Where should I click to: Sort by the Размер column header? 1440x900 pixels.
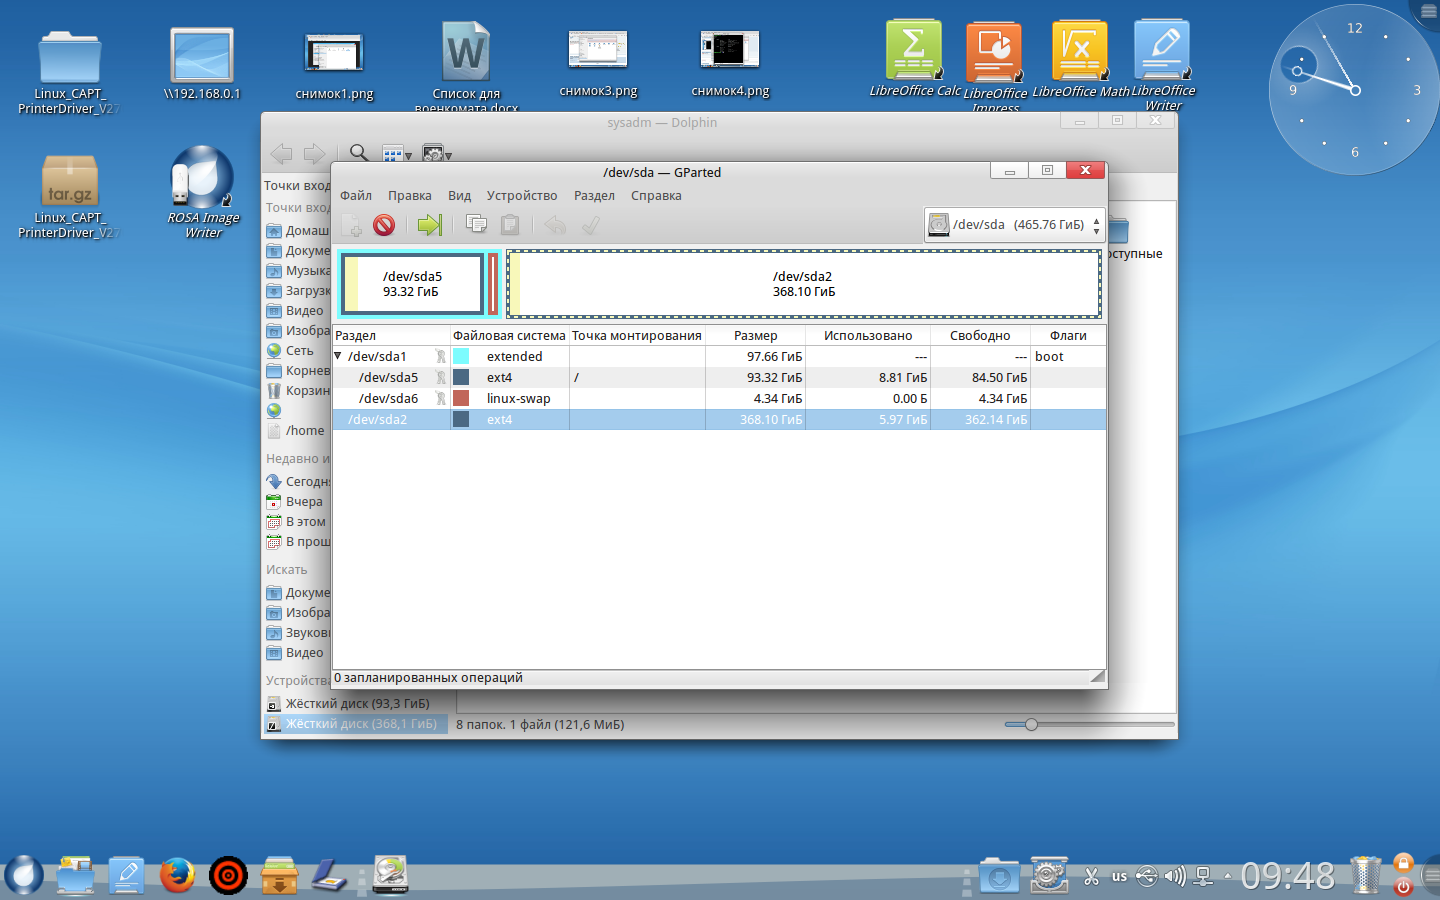[755, 336]
